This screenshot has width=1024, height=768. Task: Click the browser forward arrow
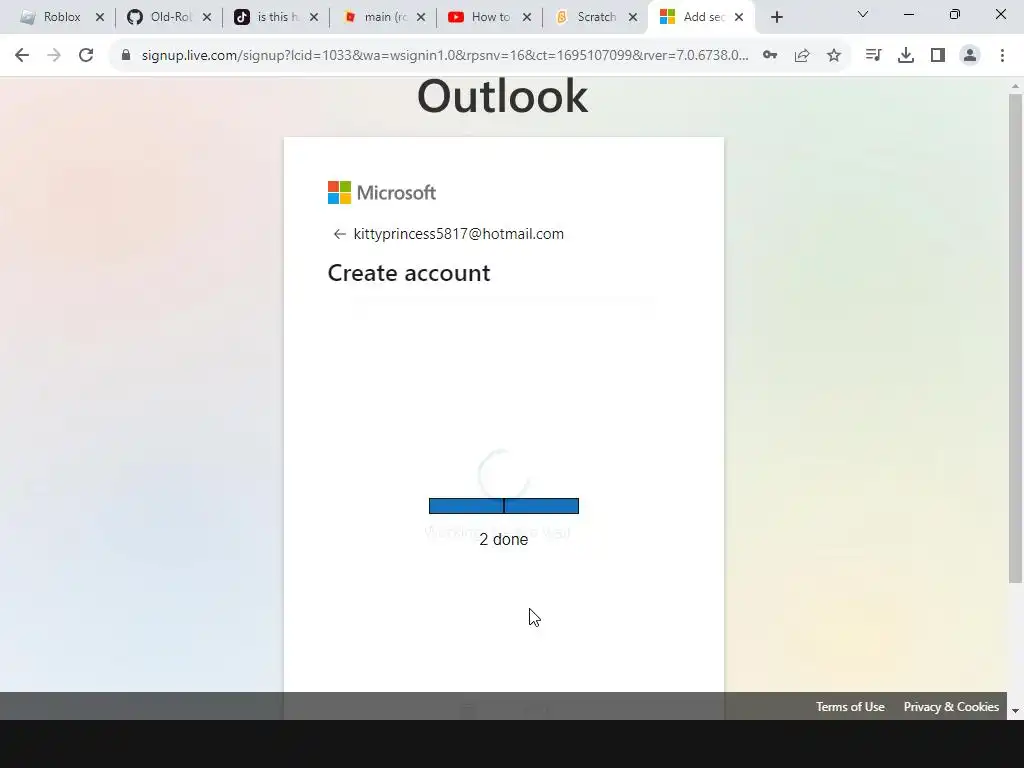(54, 56)
